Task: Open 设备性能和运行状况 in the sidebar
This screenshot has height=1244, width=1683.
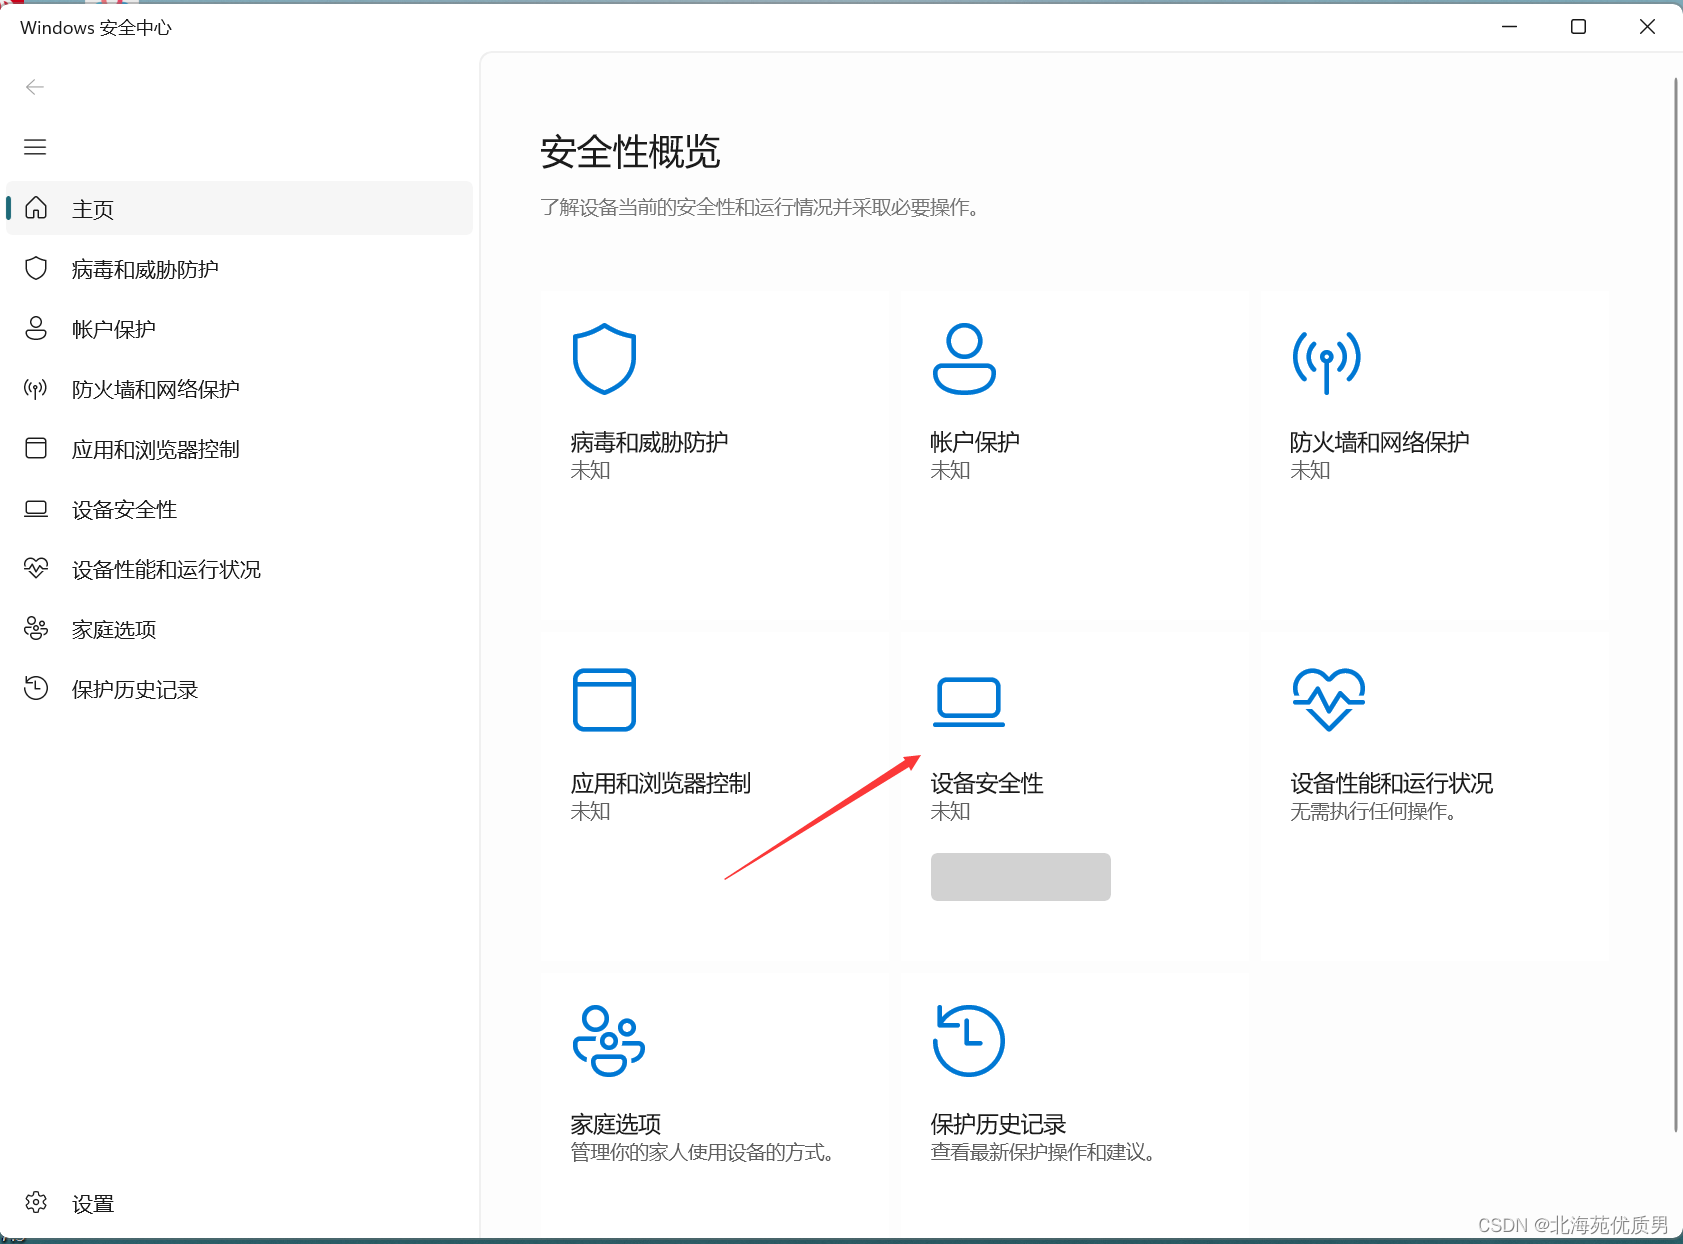Action: [239, 568]
